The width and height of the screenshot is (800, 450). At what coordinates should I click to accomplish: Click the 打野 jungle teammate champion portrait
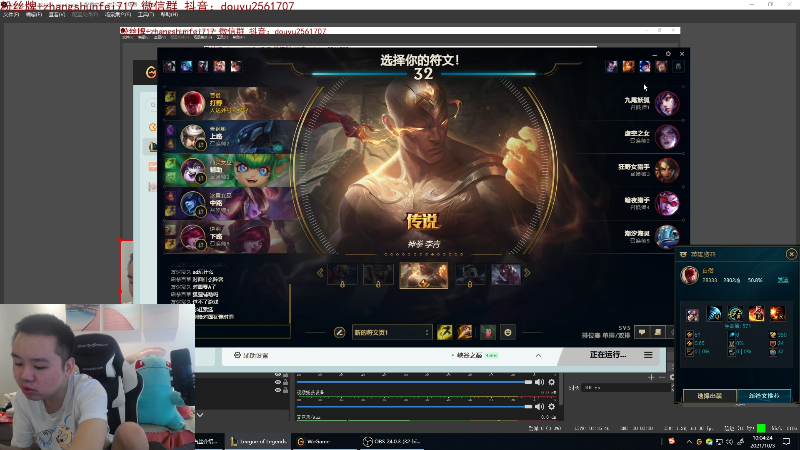point(192,104)
